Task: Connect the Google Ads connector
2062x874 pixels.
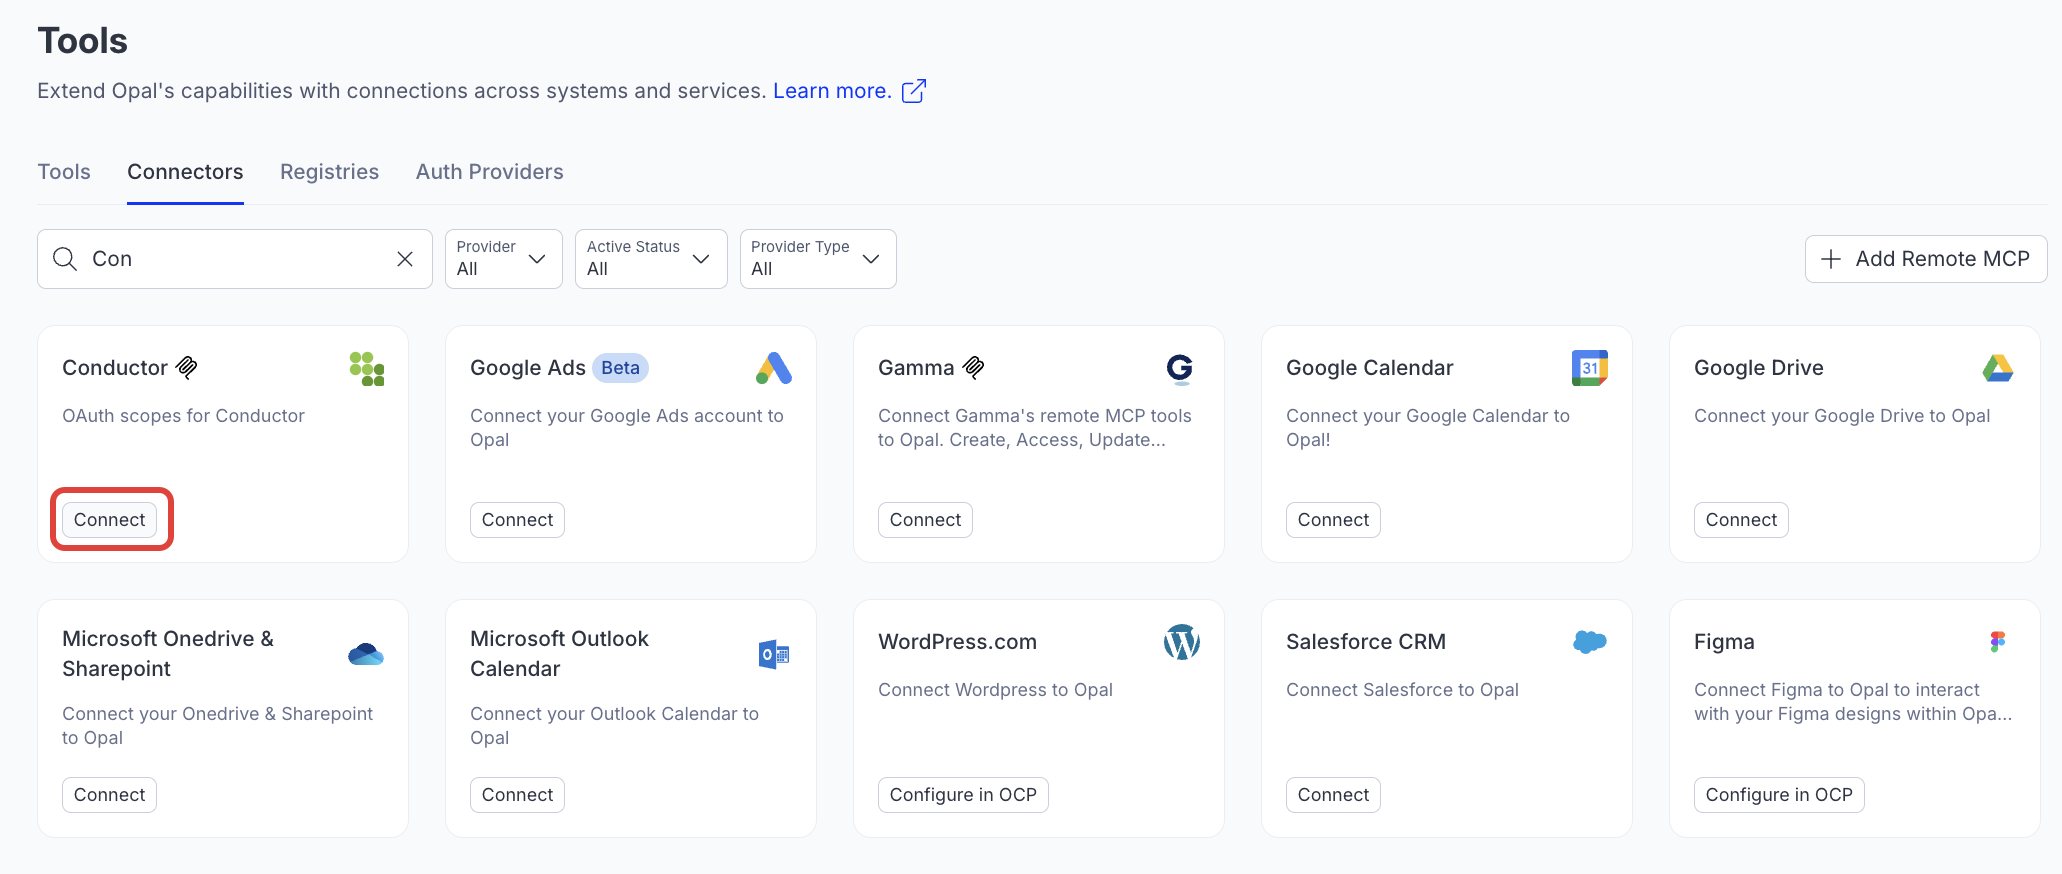Action: tap(517, 520)
